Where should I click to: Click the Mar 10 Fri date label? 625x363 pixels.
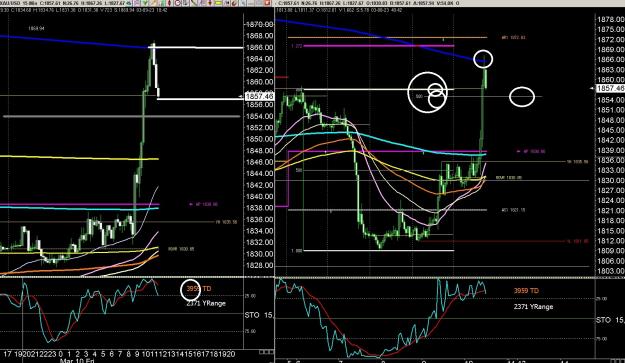tap(77, 361)
